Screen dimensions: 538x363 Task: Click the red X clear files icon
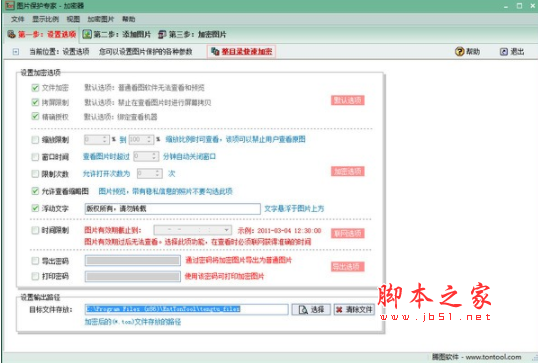[339, 310]
